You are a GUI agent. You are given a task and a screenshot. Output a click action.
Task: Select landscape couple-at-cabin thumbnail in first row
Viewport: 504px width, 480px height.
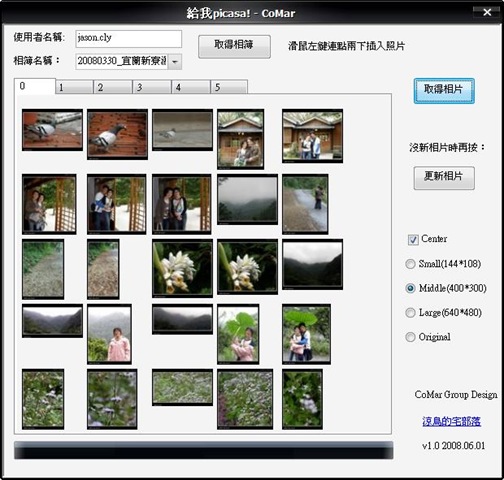coord(312,136)
